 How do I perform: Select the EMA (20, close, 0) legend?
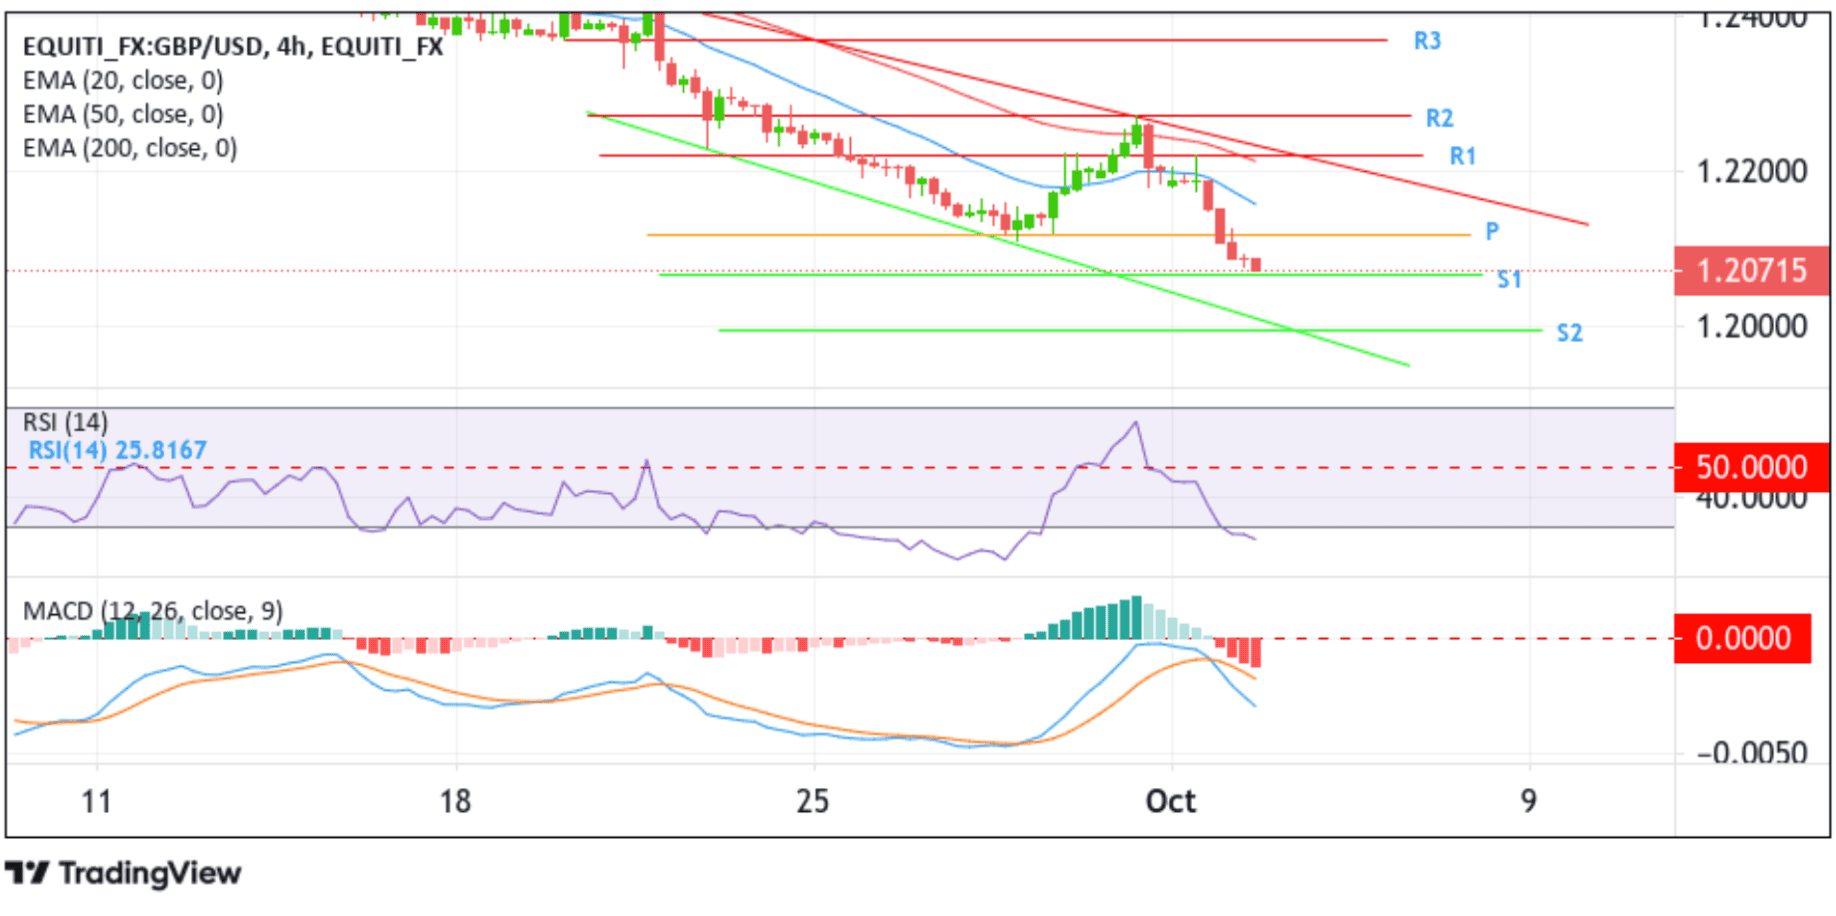point(123,80)
